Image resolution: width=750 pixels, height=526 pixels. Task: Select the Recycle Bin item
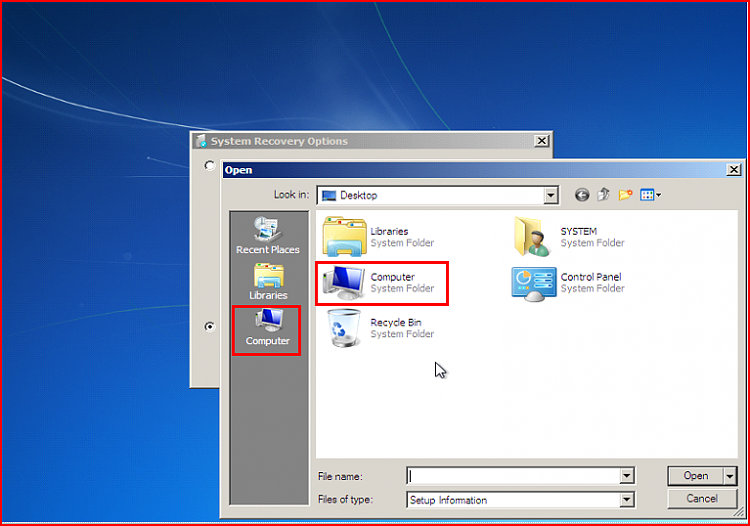click(x=380, y=328)
